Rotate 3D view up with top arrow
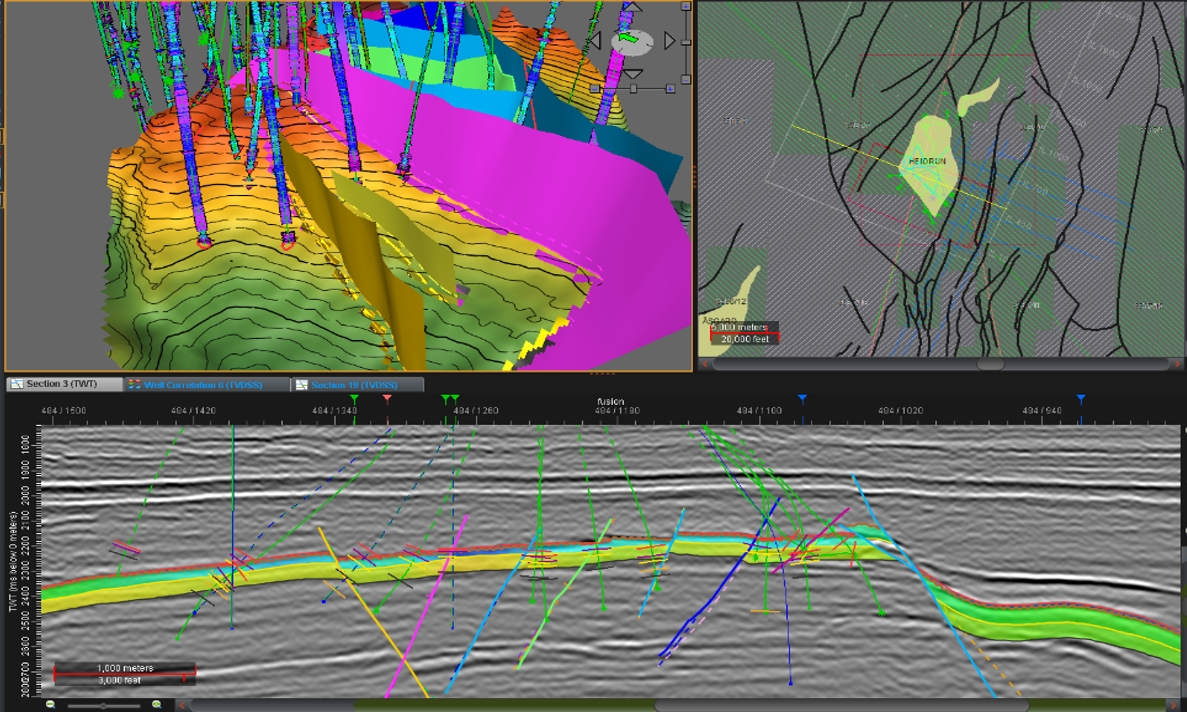The height and width of the screenshot is (712, 1187). coord(632,8)
